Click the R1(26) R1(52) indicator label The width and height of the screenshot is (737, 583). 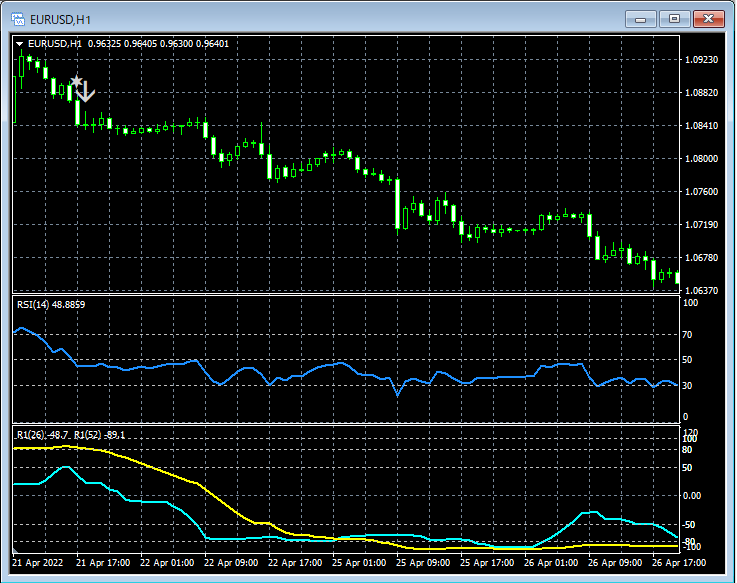point(70,435)
